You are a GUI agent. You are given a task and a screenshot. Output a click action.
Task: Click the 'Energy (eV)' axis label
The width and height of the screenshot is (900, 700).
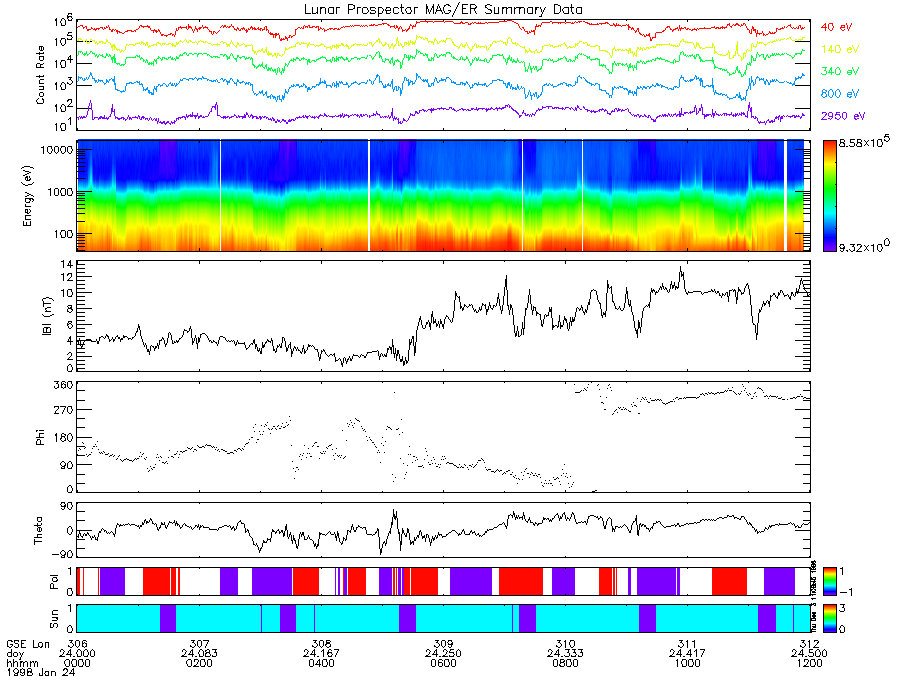click(27, 196)
